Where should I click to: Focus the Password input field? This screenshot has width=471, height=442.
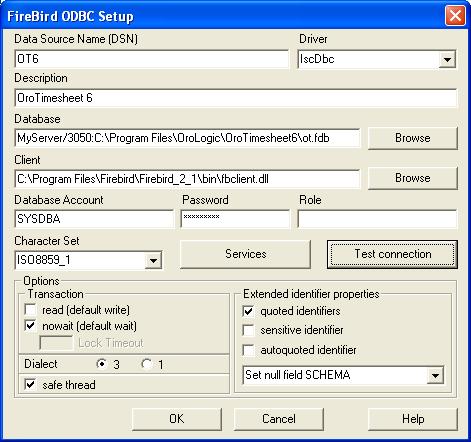(235, 219)
